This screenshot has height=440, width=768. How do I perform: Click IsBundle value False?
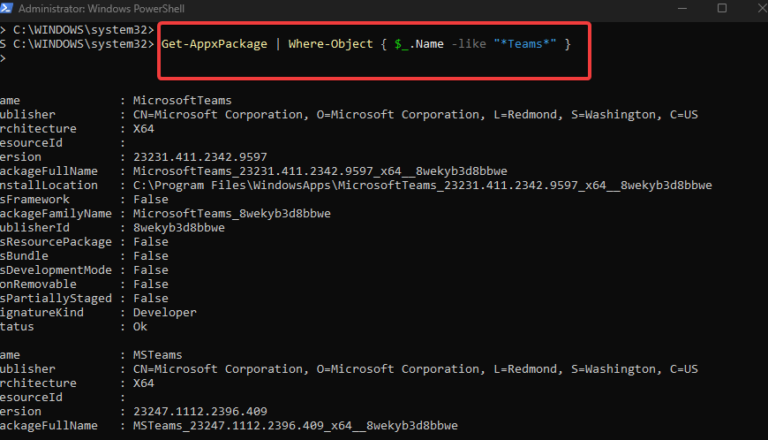click(x=150, y=256)
